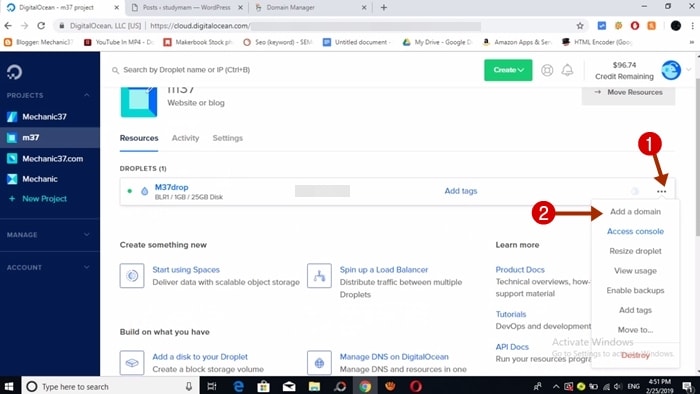Click the m37 project image icon
The width and height of the screenshot is (700, 394).
139,102
